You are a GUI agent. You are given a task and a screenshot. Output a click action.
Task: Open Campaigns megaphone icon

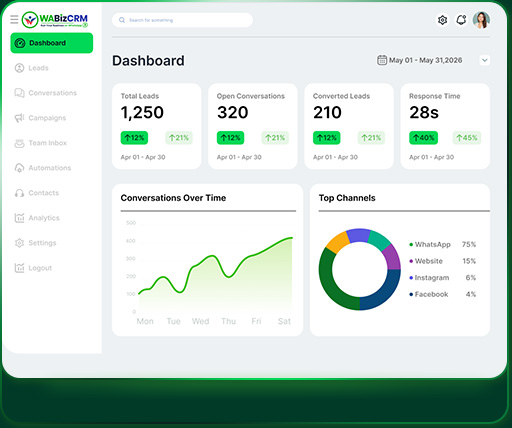(x=19, y=118)
